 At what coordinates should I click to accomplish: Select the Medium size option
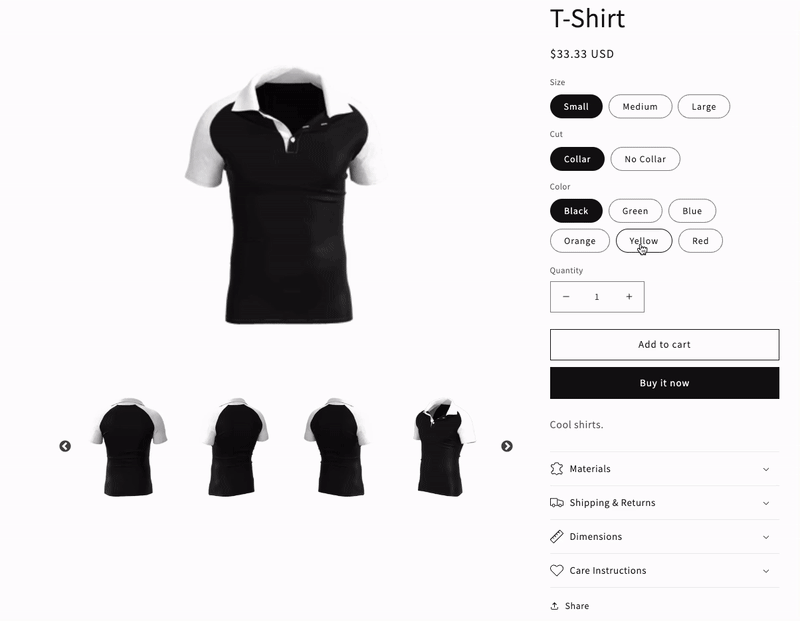click(x=640, y=106)
